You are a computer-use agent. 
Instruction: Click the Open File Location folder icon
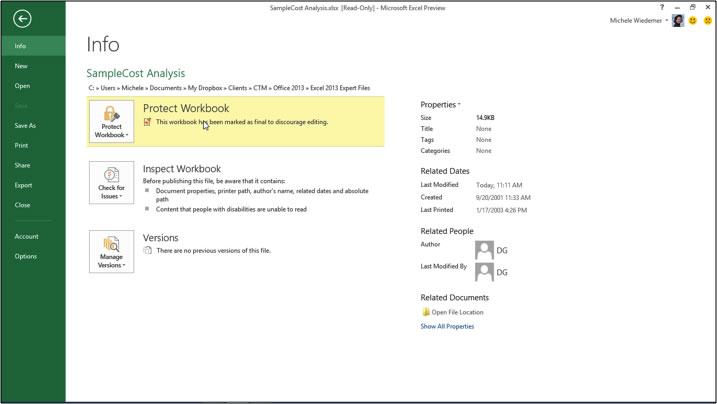[x=426, y=312]
